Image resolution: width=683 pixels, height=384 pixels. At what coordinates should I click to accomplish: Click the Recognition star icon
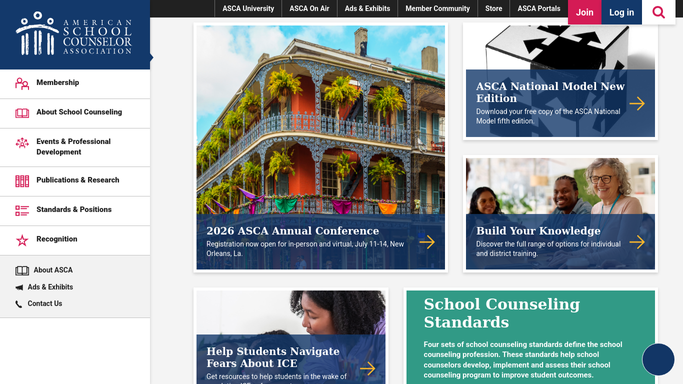(x=22, y=240)
